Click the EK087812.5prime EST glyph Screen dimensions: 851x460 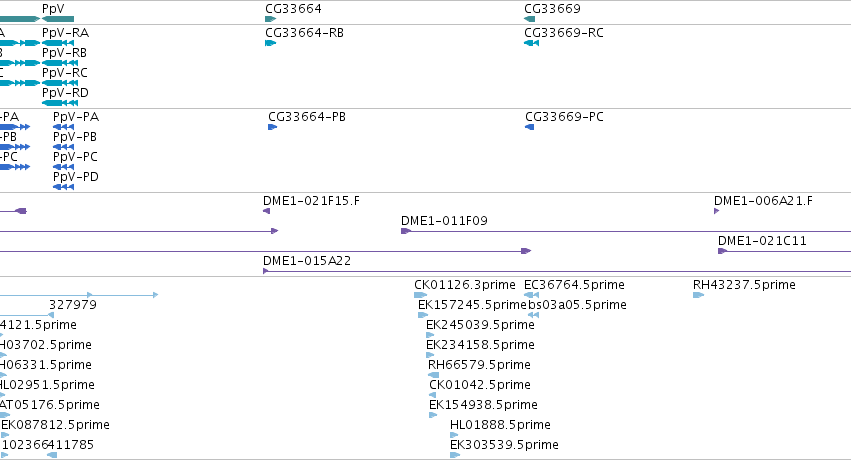[5, 435]
